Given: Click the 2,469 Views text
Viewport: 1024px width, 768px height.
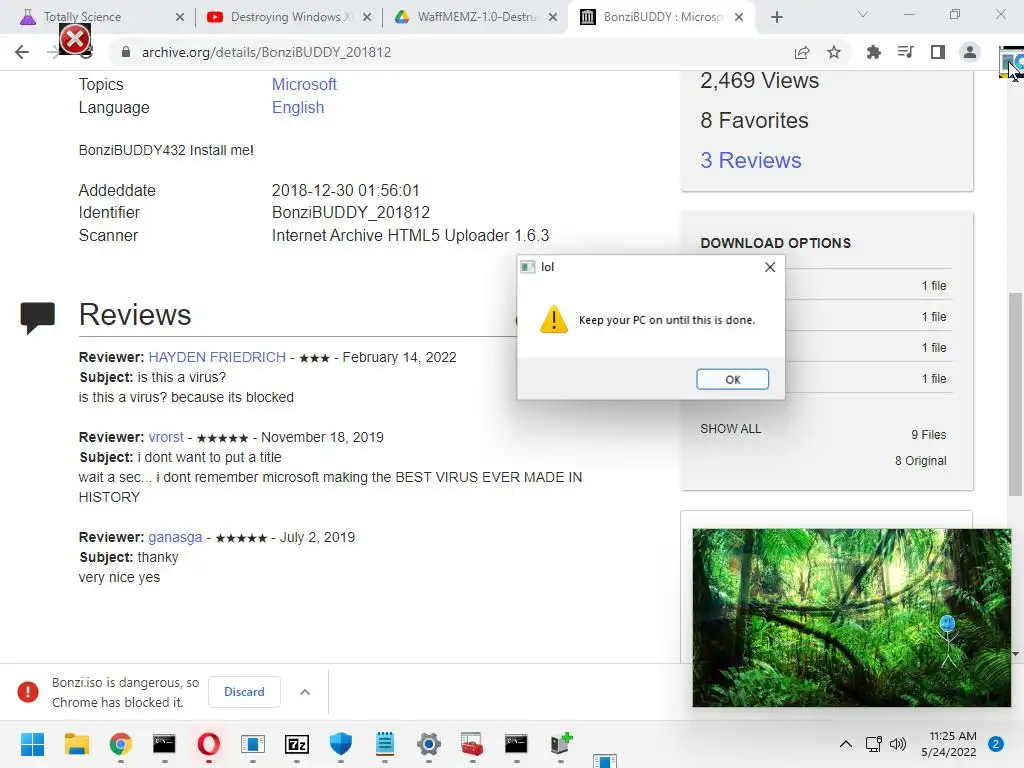Looking at the screenshot, I should [x=760, y=80].
